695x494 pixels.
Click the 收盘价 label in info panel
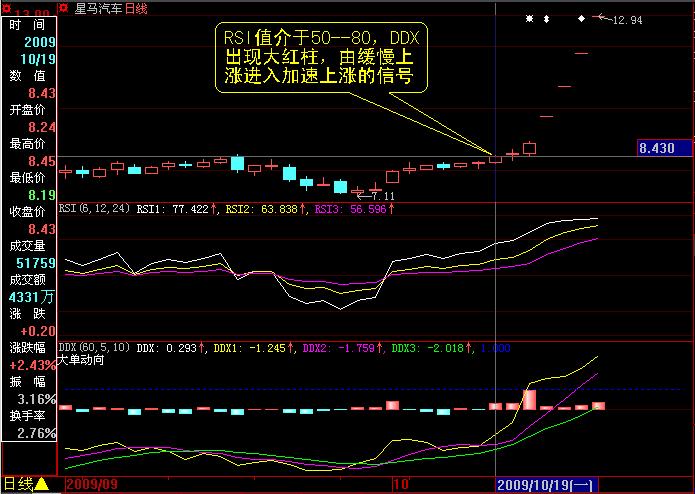27,212
